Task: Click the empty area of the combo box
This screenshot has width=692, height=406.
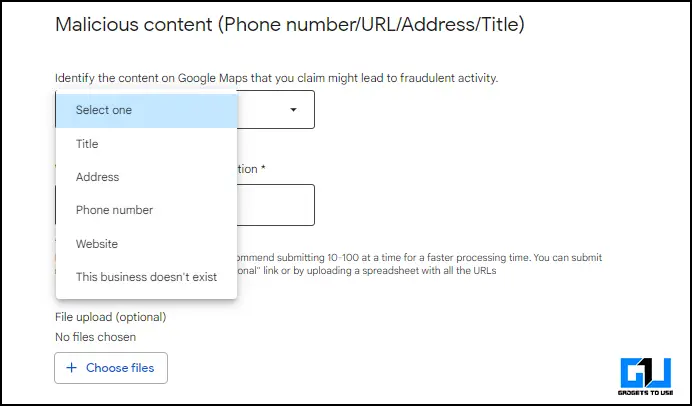Action: tap(263, 110)
